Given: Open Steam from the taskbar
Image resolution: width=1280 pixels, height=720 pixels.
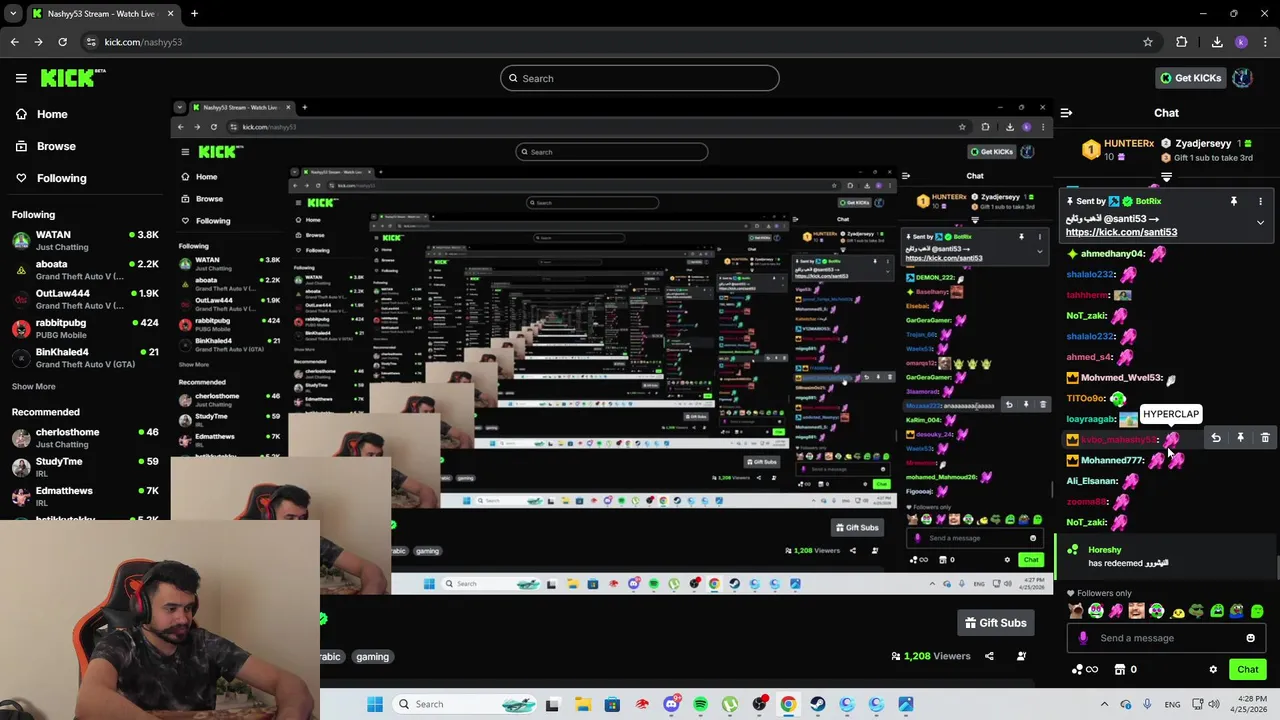Looking at the screenshot, I should [818, 704].
